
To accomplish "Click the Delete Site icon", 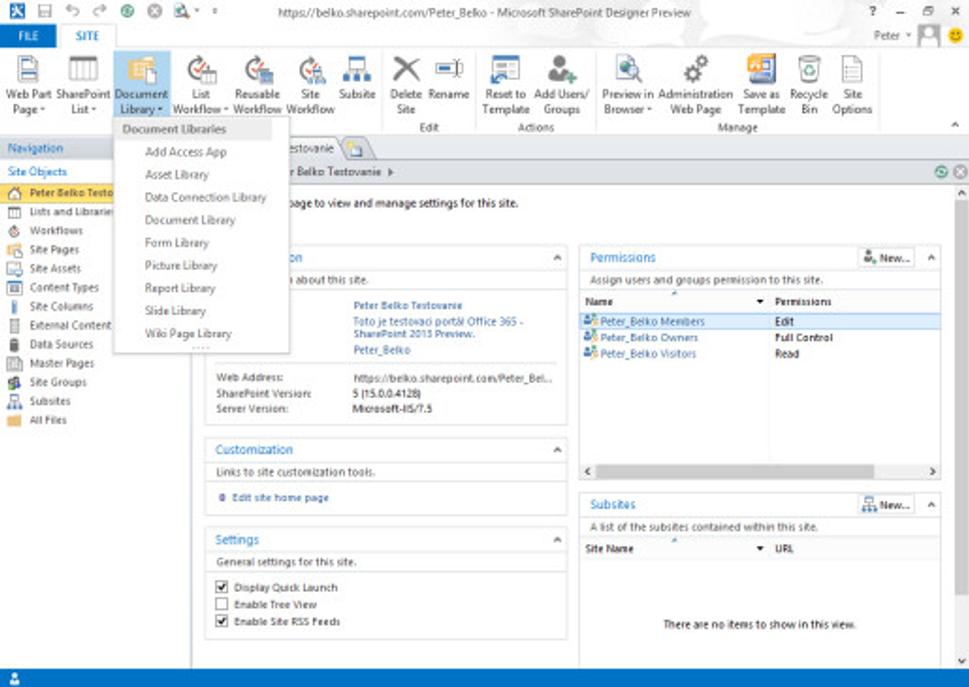I will (x=406, y=69).
